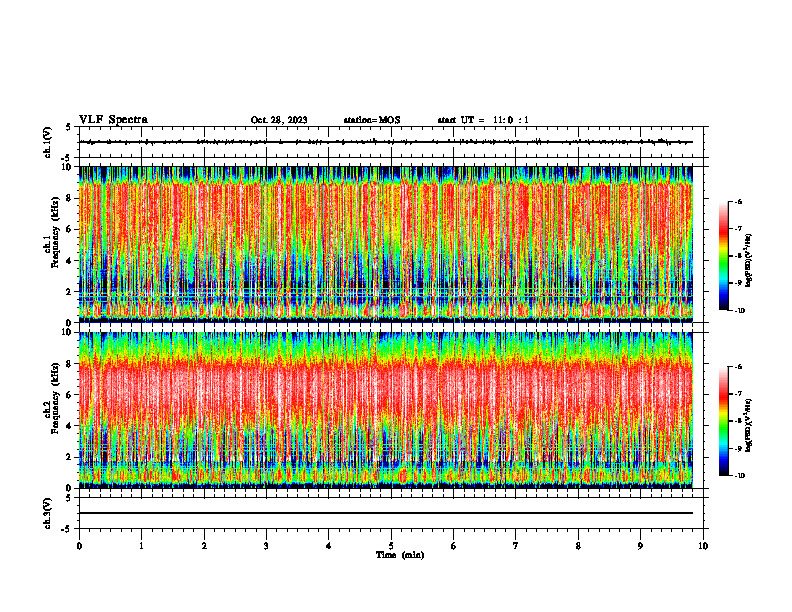Click the '-6' label on ch.2 color scale

pos(738,367)
